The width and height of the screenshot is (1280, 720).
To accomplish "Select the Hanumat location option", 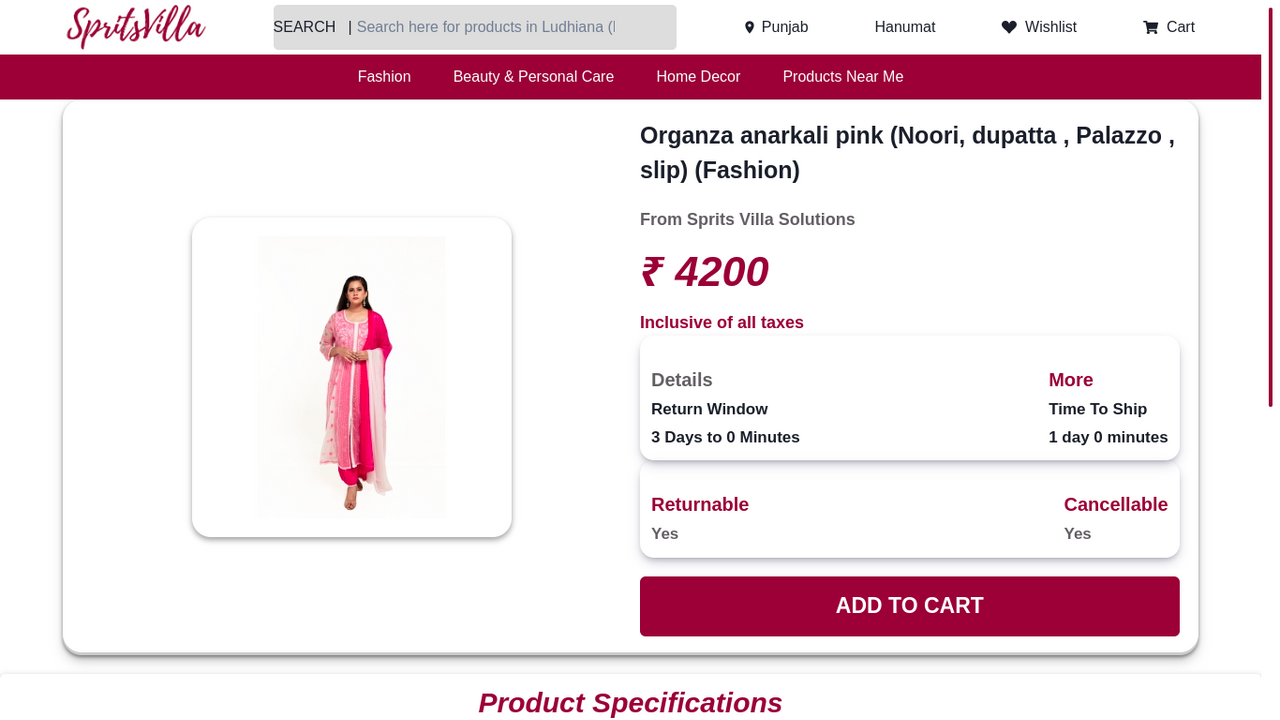I will [x=905, y=27].
